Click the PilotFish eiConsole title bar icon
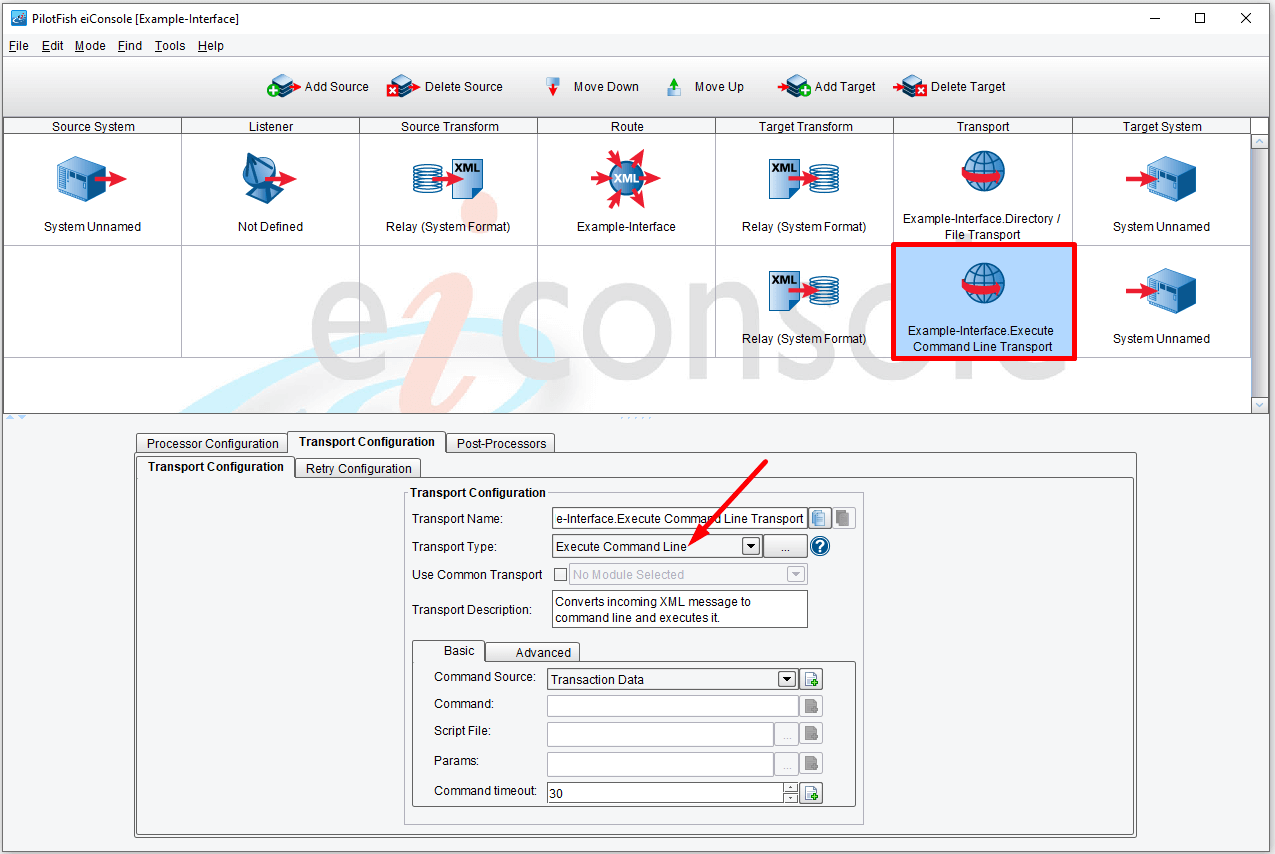1275x854 pixels. pyautogui.click(x=18, y=18)
